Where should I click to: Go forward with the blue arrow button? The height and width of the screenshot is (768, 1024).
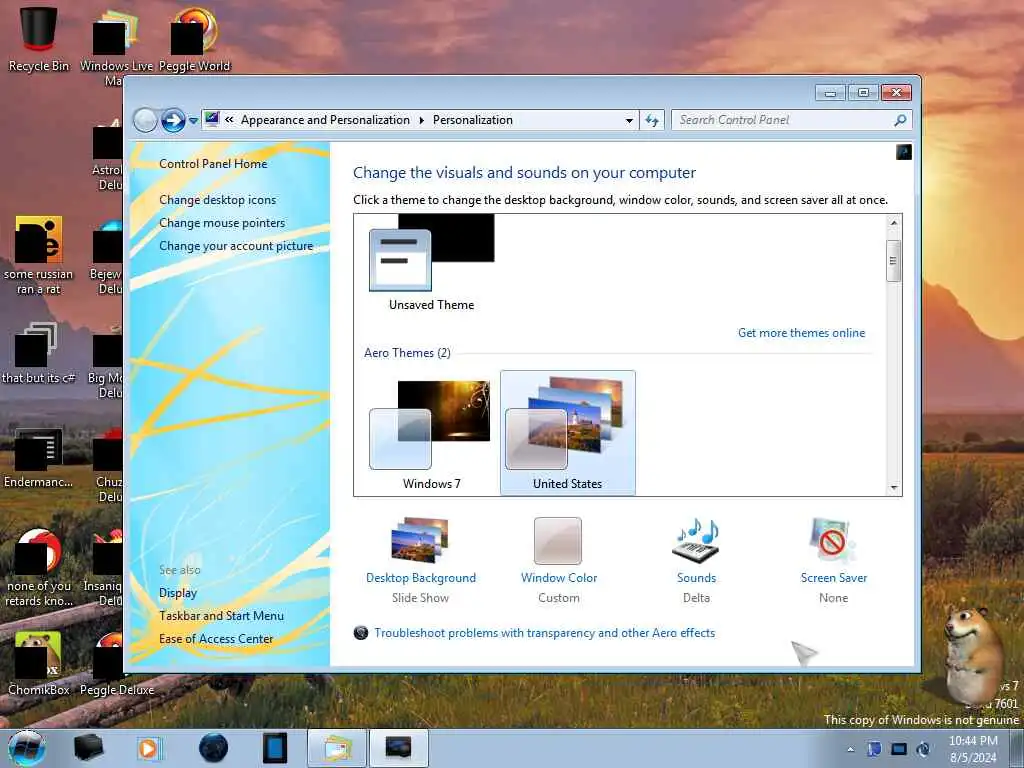tap(173, 120)
